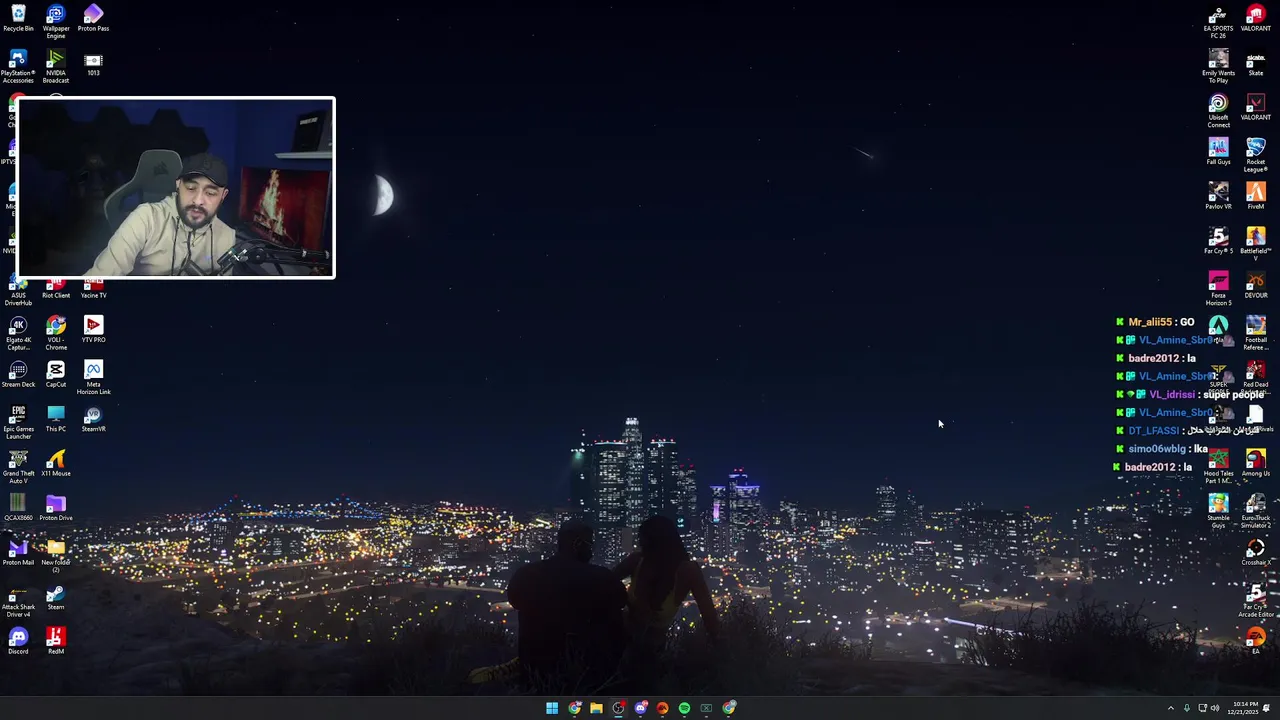
Task: Launch the Skate desktop shortcut
Action: click(x=1256, y=63)
